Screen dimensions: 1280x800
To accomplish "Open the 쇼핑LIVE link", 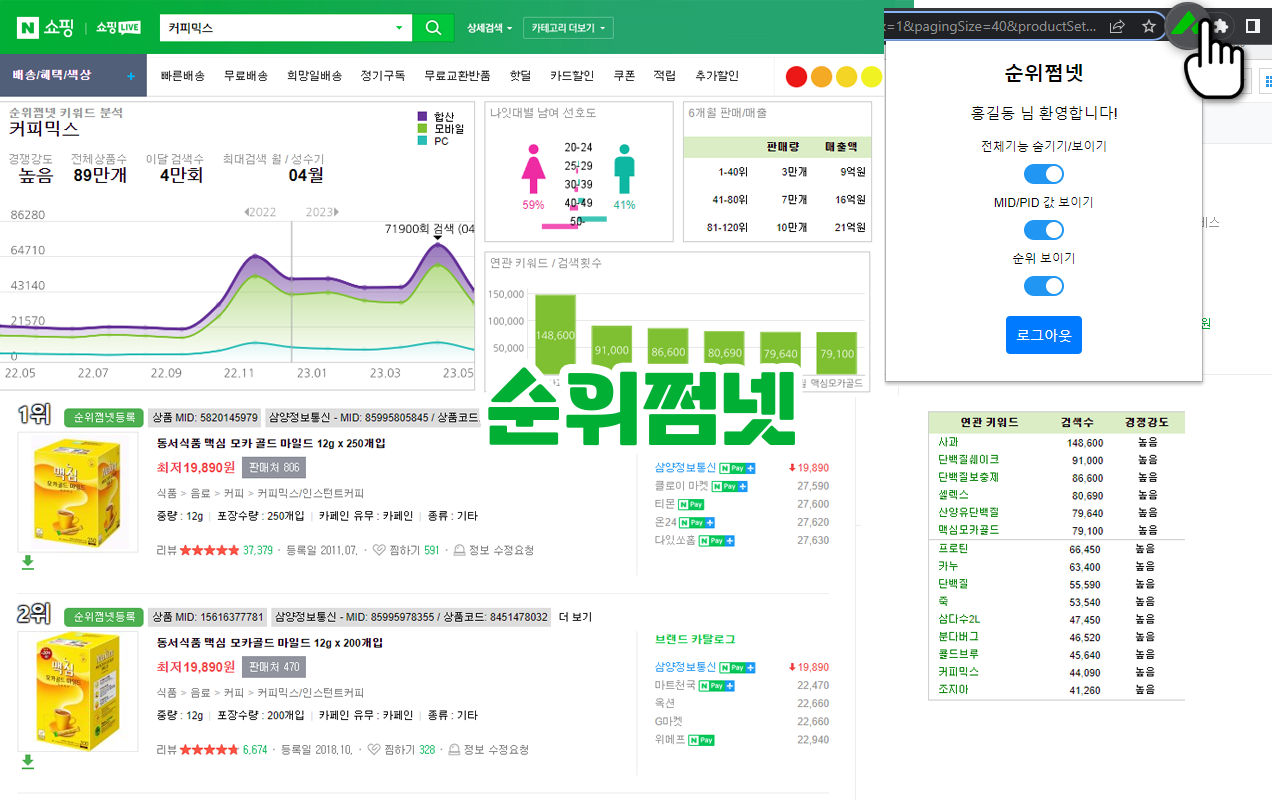I will pos(118,28).
